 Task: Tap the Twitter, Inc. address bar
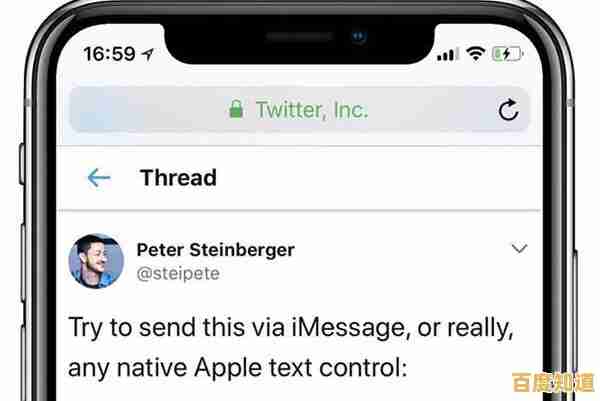click(x=299, y=109)
